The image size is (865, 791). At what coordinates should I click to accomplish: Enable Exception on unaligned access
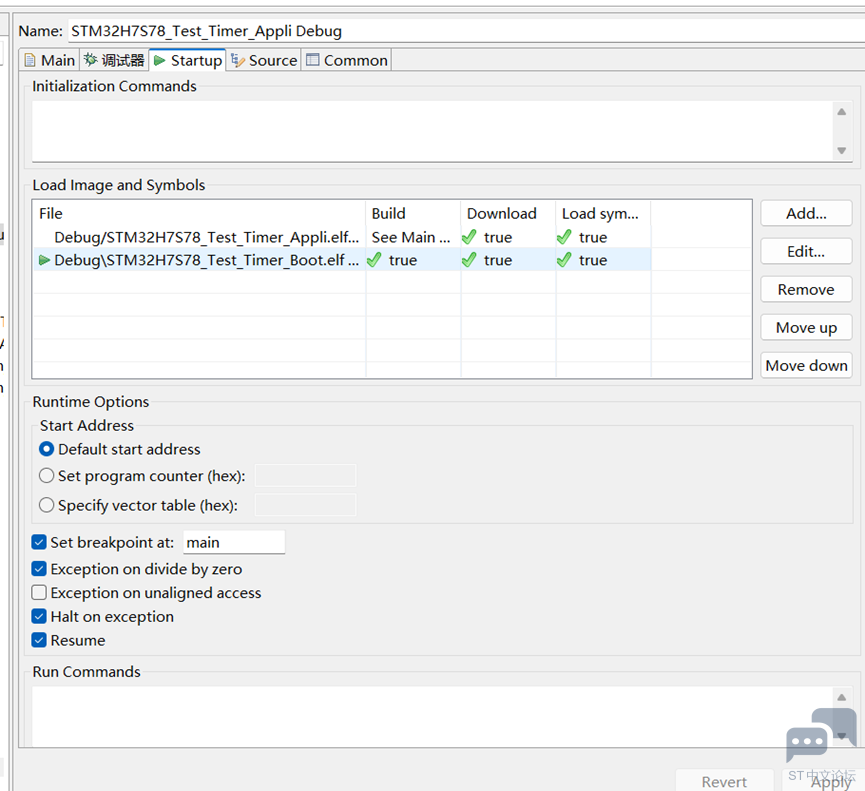(x=39, y=592)
